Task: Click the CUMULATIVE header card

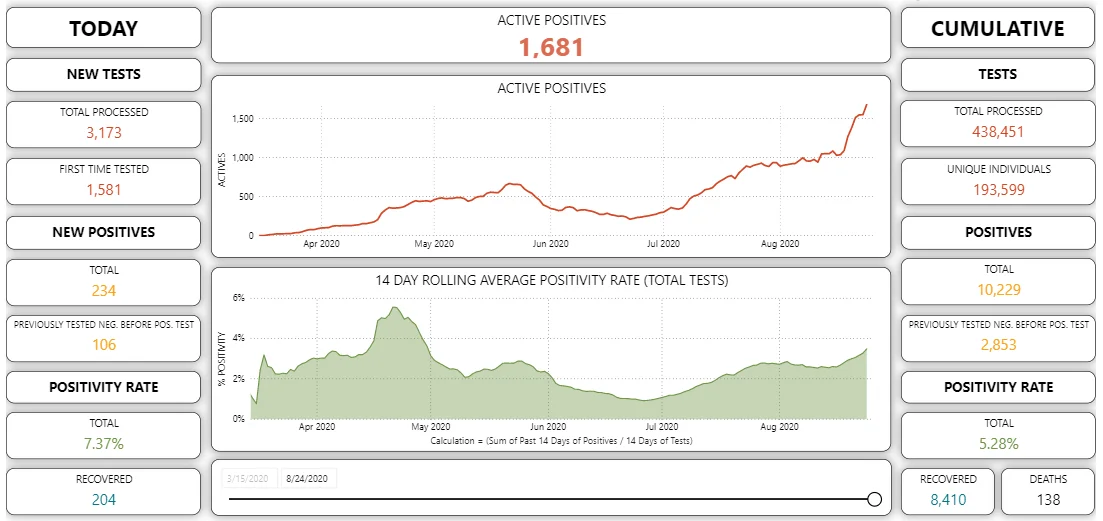Action: coord(997,29)
